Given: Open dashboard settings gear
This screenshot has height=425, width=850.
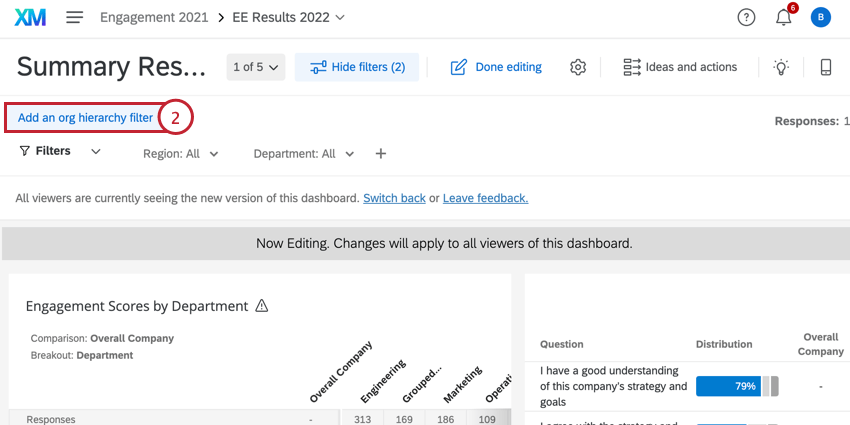Looking at the screenshot, I should 578,67.
